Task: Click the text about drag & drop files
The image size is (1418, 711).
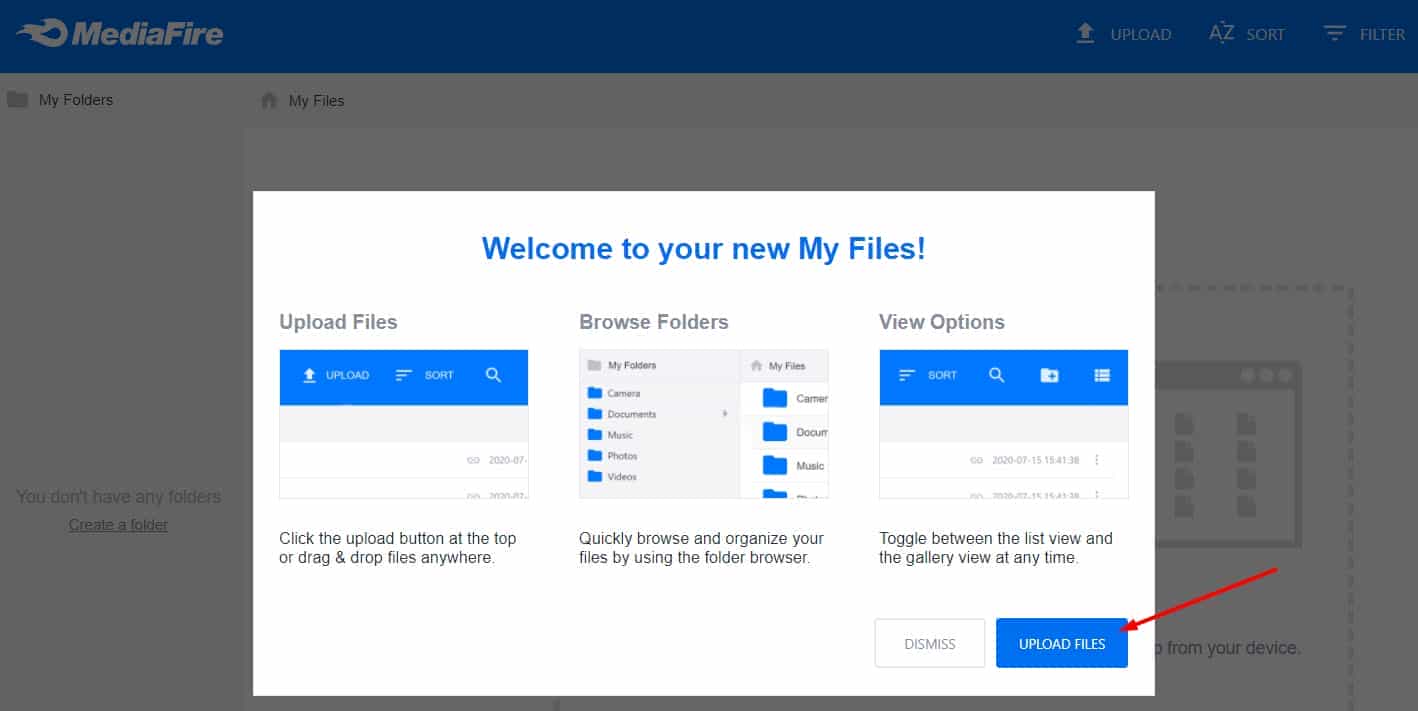Action: [x=398, y=548]
